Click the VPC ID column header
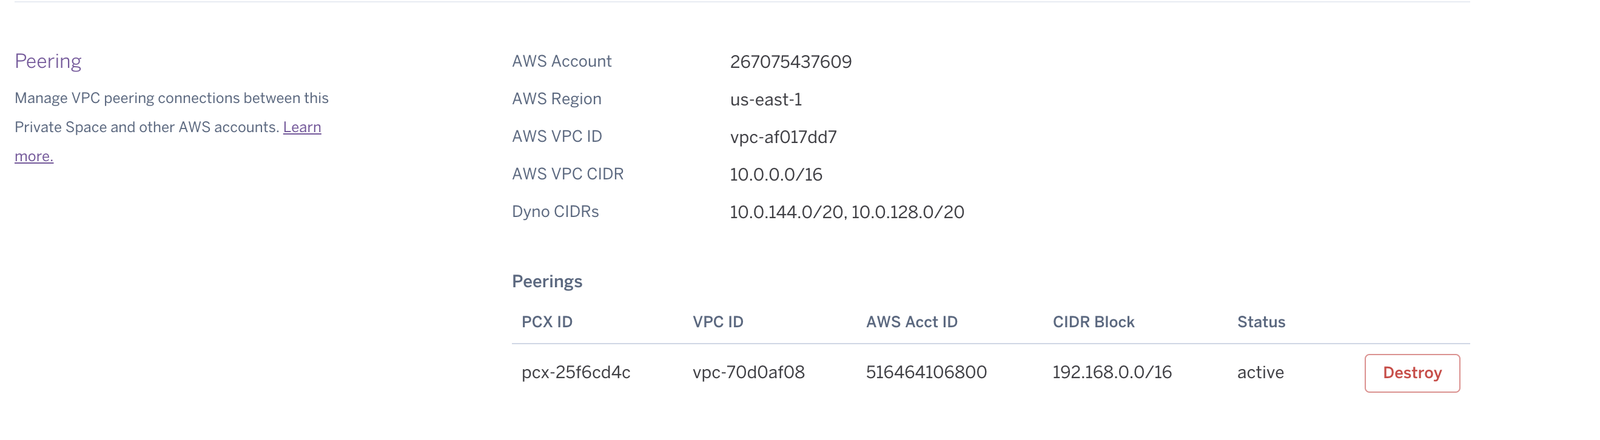This screenshot has width=1600, height=440. pos(717,322)
